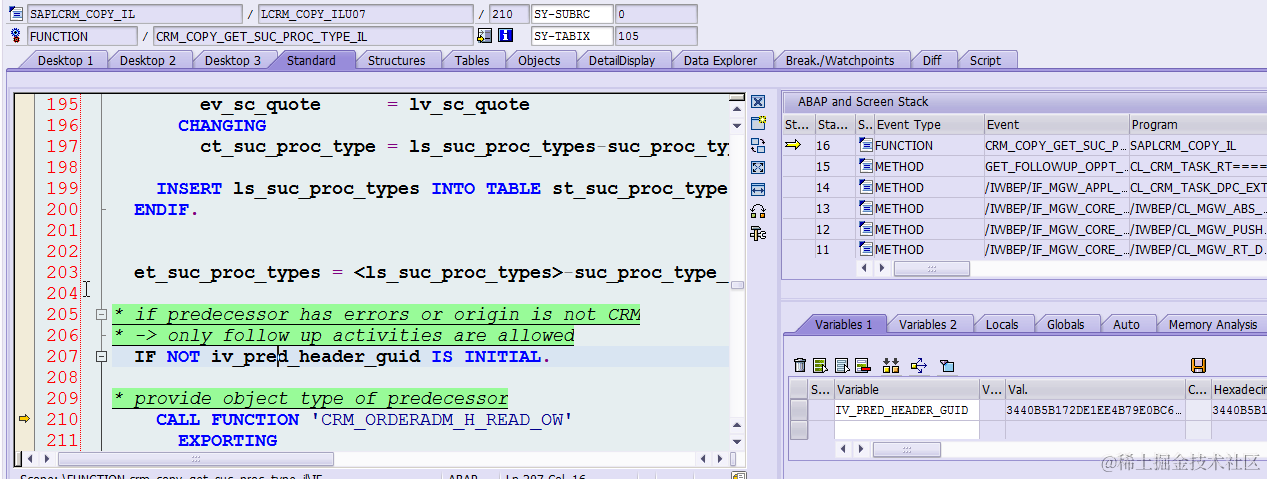Screen dimensions: 1267x479
Task: Click the trash icon in variables toolbar
Action: tap(800, 366)
